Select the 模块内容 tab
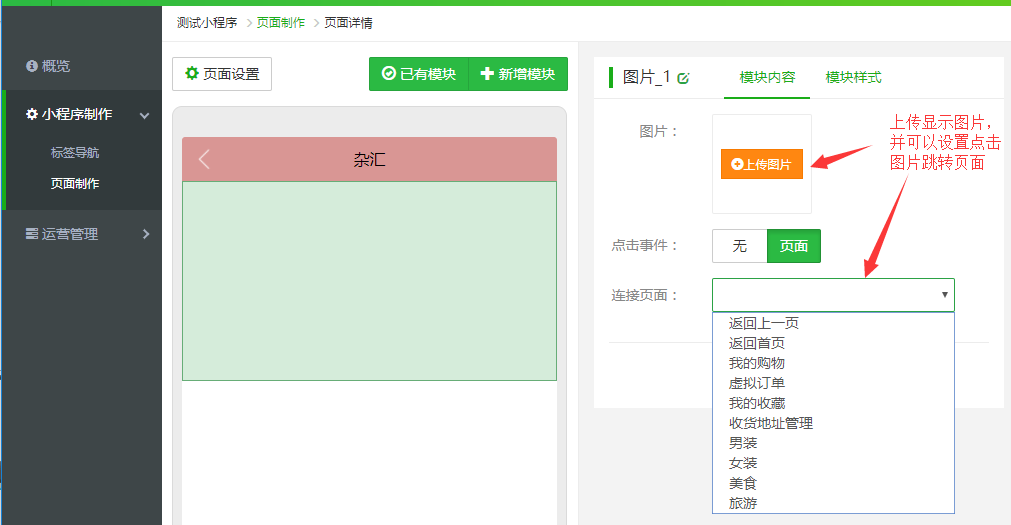The height and width of the screenshot is (525, 1011). pos(767,77)
